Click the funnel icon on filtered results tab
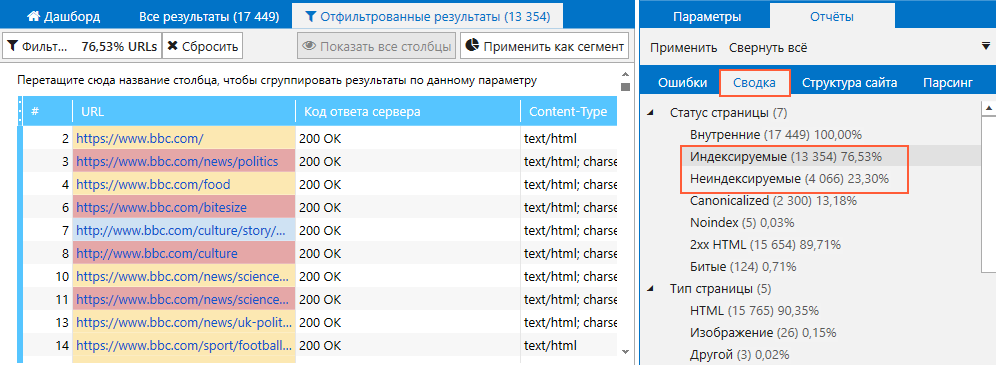The width and height of the screenshot is (996, 365). (310, 17)
